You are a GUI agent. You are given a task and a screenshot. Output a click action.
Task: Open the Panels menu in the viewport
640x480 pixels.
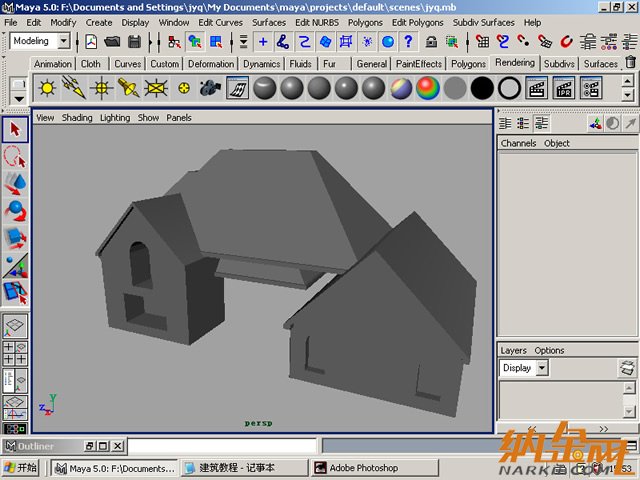pyautogui.click(x=179, y=118)
